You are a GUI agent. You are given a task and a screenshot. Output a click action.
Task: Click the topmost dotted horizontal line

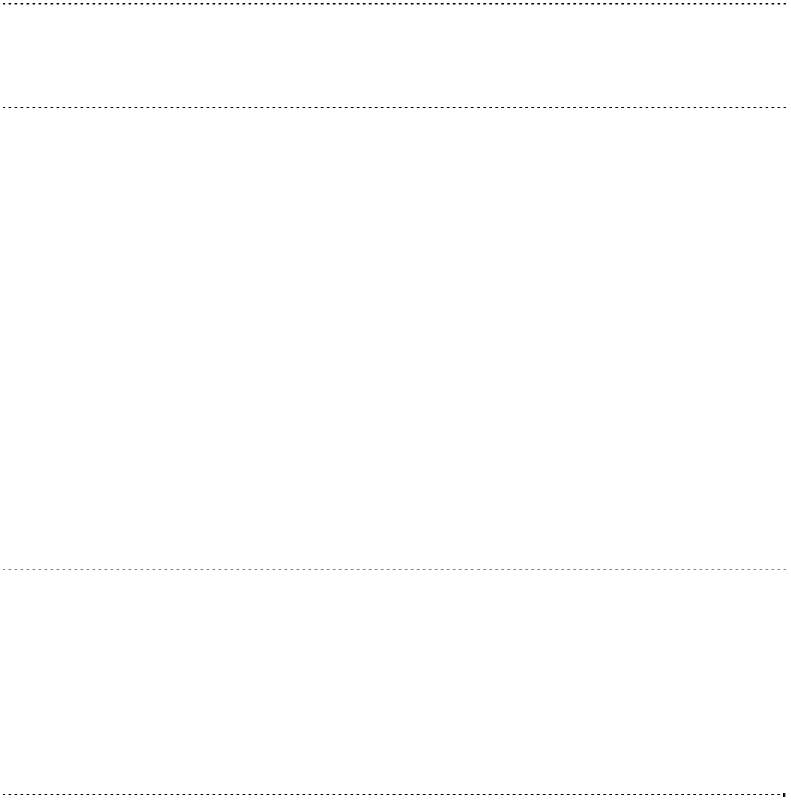pos(395,5)
